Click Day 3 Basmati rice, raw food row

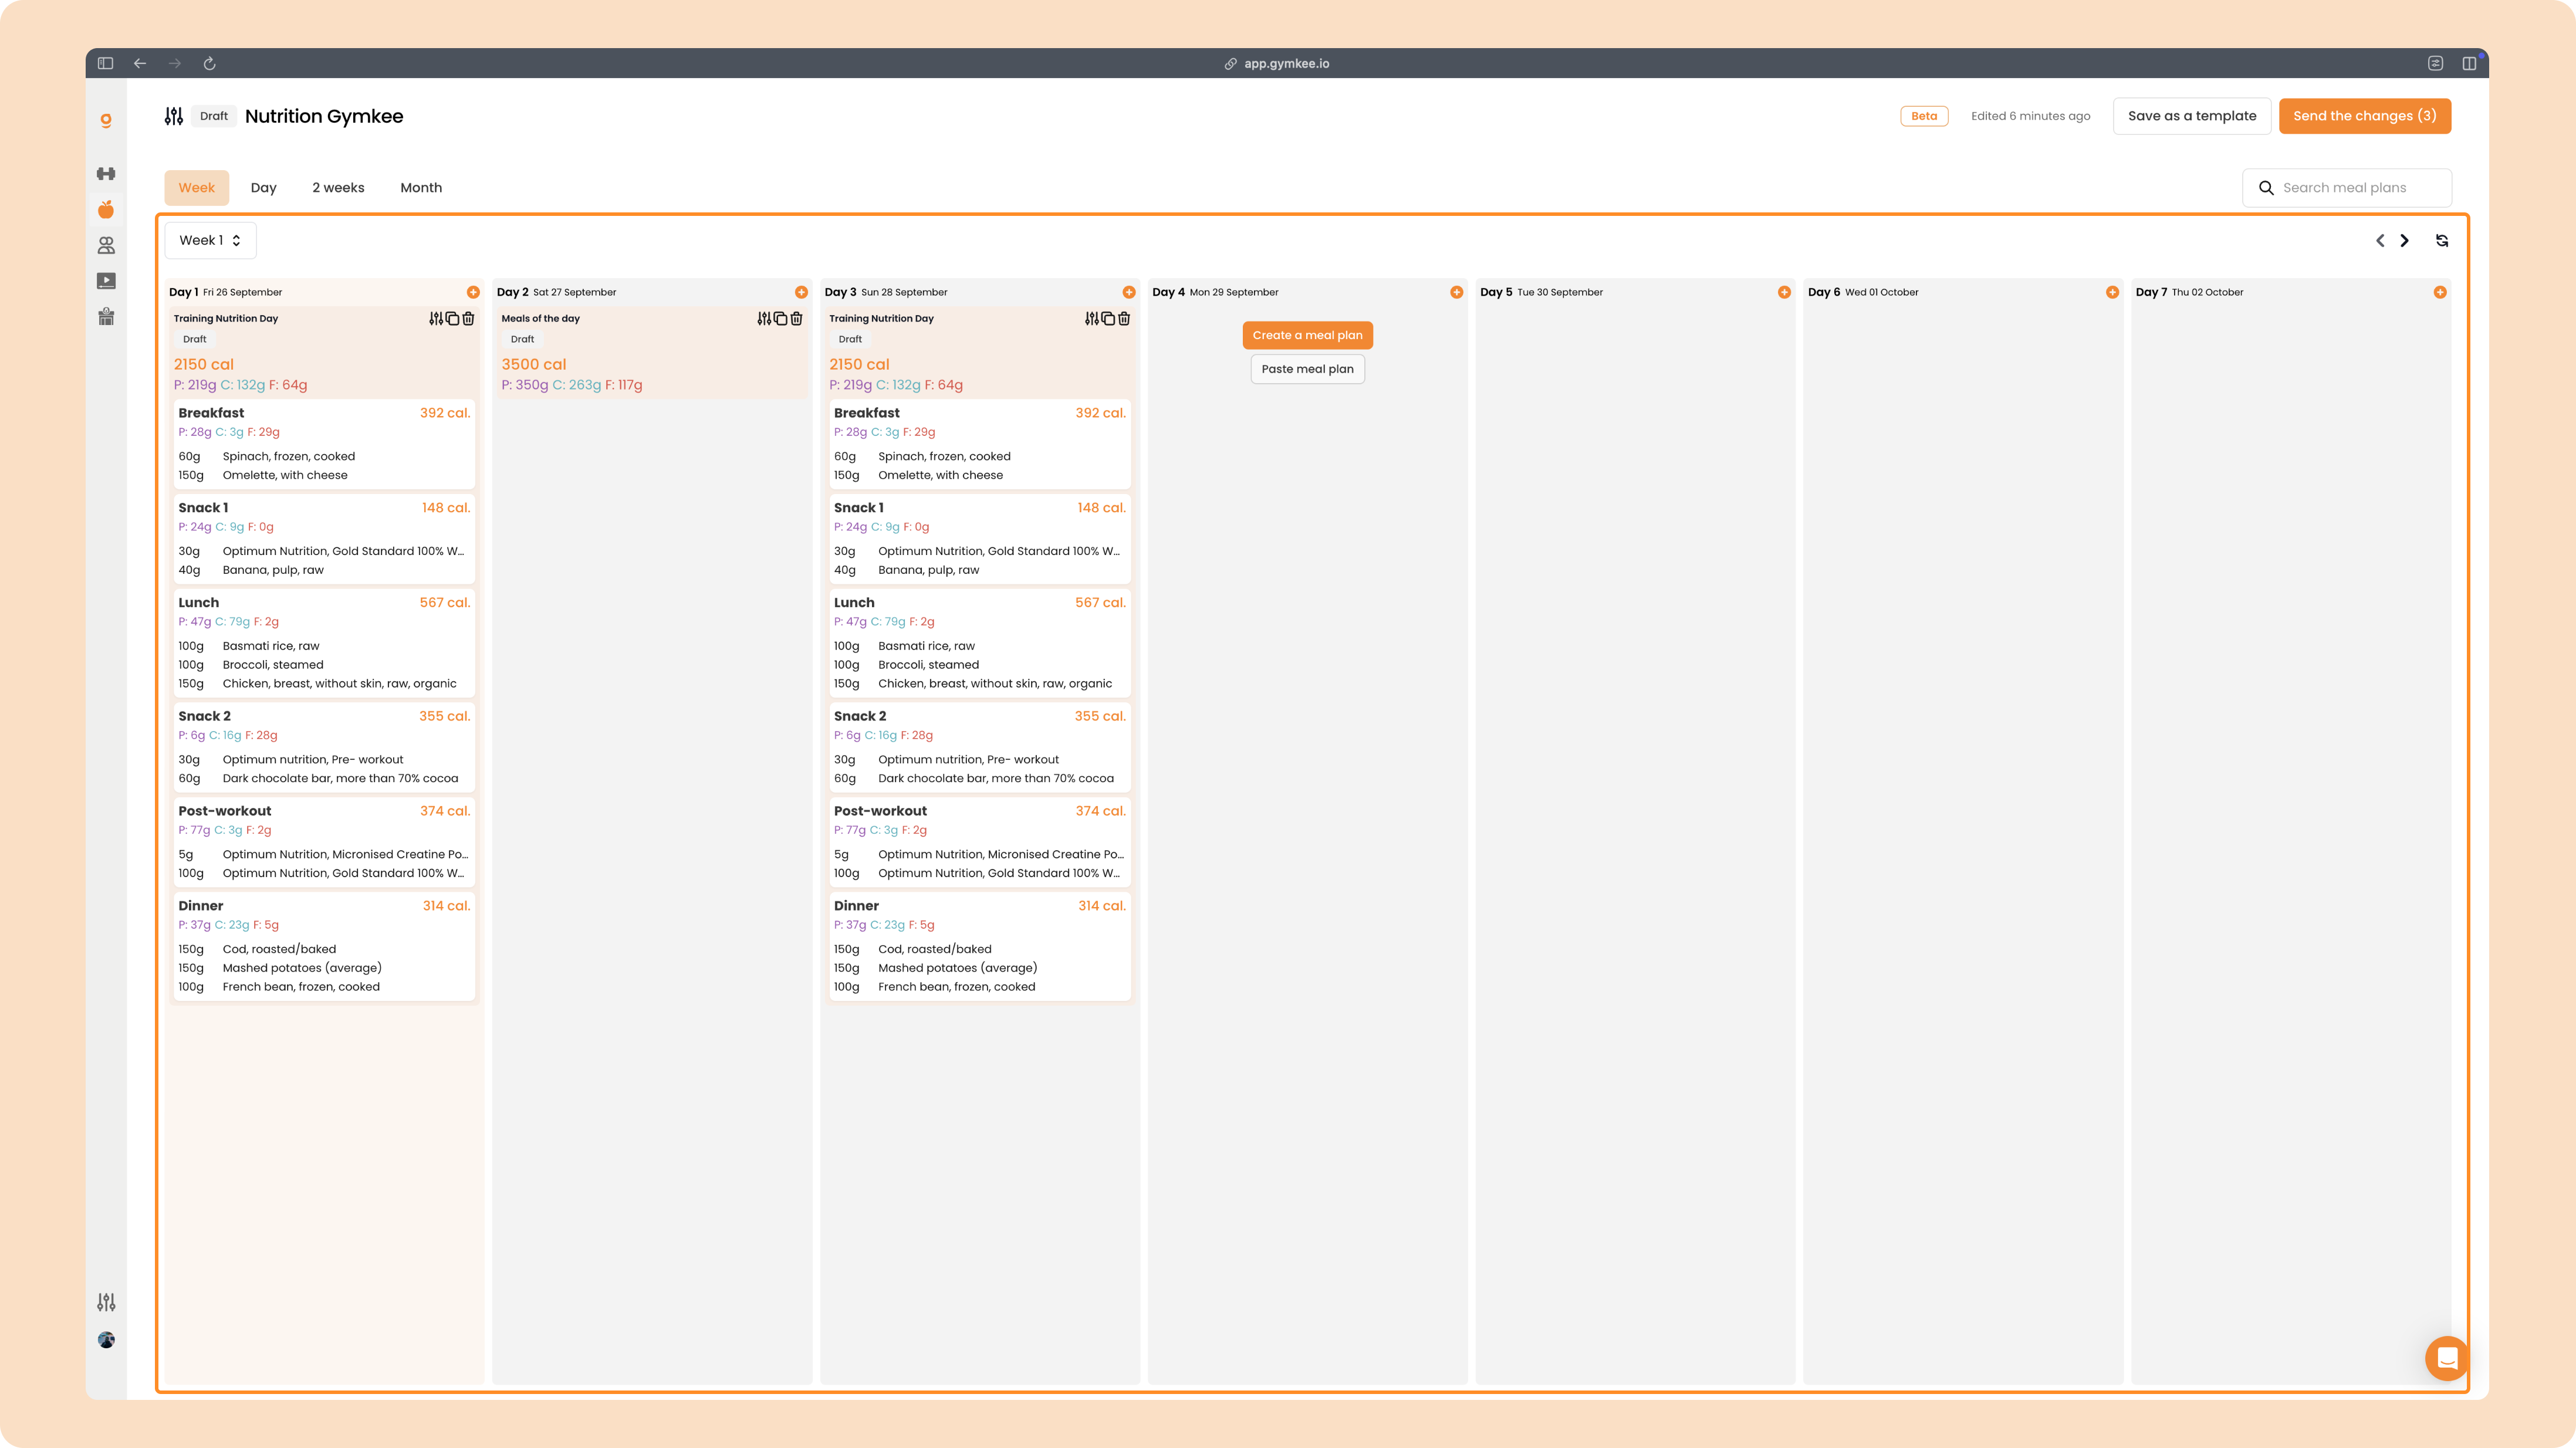pyautogui.click(x=980, y=646)
